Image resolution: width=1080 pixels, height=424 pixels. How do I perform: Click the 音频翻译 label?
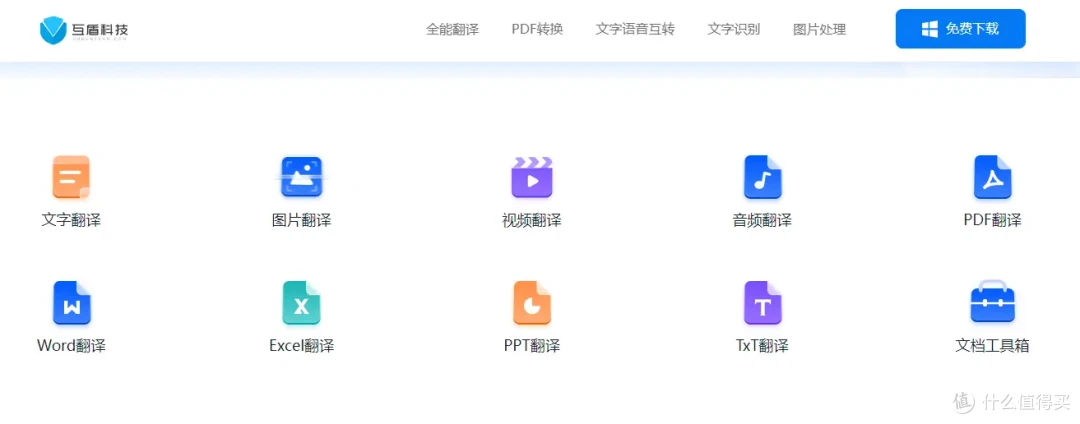pyautogui.click(x=762, y=220)
